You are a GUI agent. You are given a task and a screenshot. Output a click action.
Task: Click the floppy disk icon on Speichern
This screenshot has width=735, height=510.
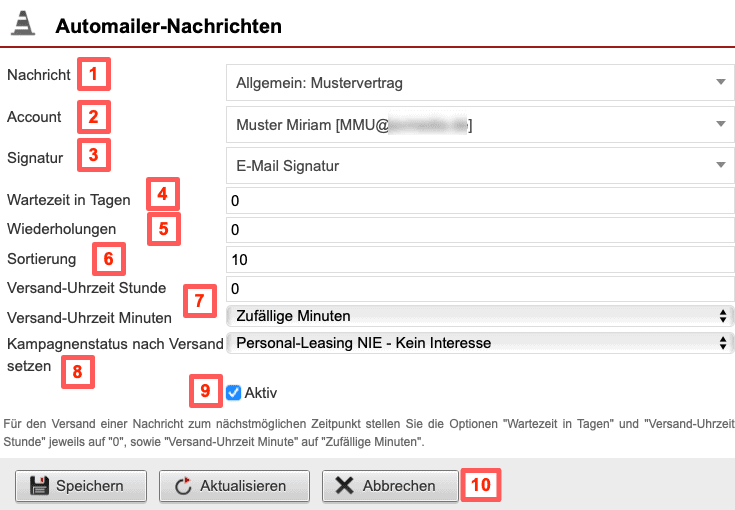(x=40, y=486)
